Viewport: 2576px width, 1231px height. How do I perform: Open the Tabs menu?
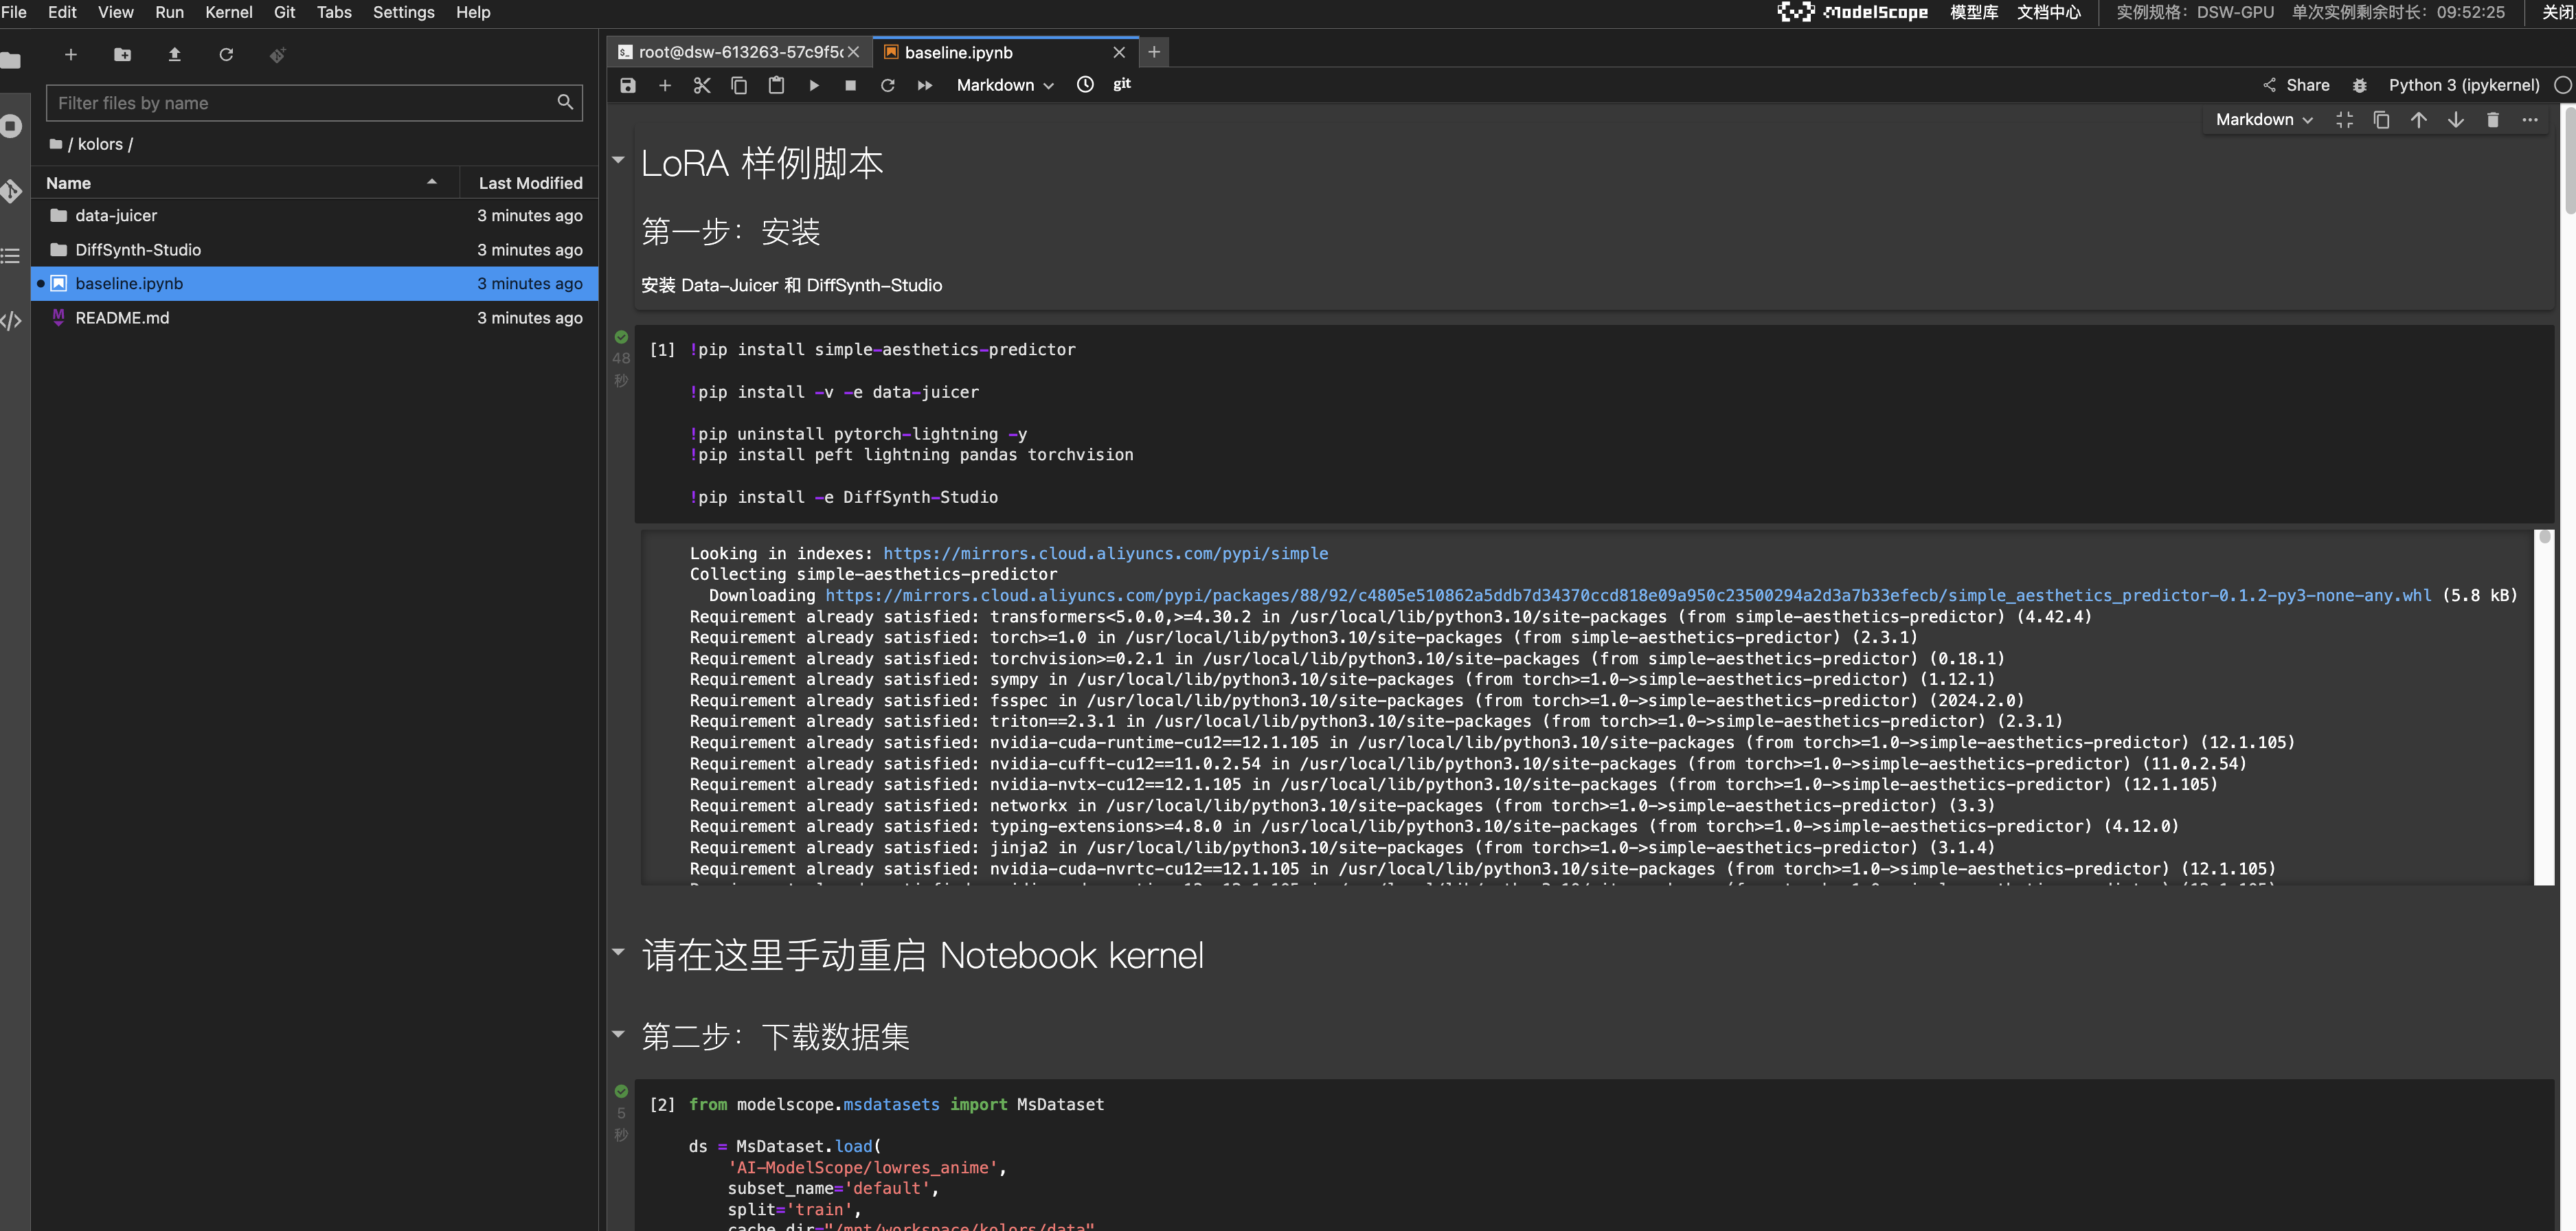334,12
